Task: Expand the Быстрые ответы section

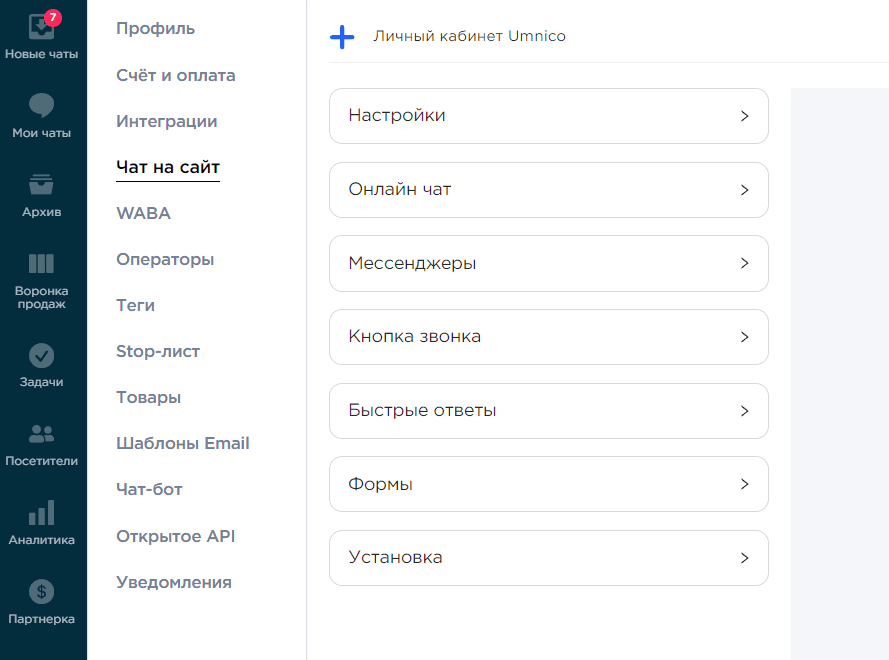Action: point(548,411)
